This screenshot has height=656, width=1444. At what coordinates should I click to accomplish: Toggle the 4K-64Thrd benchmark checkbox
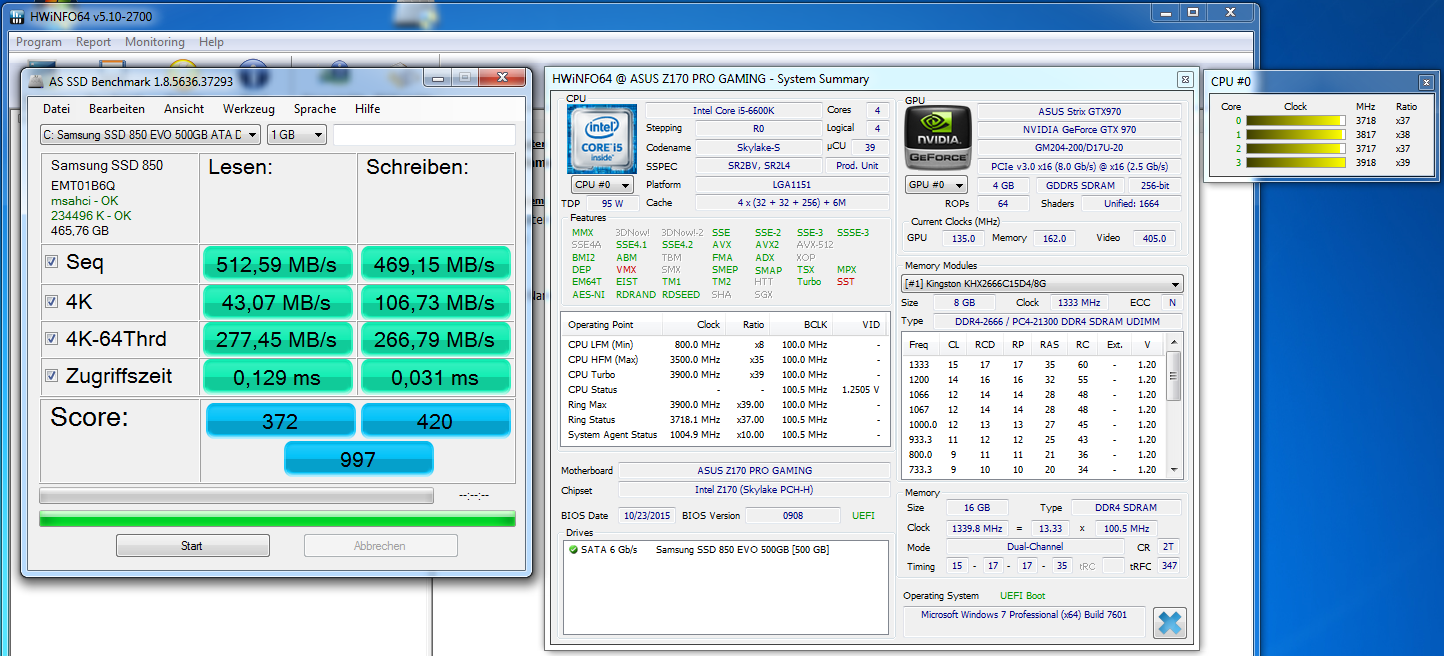click(x=52, y=339)
